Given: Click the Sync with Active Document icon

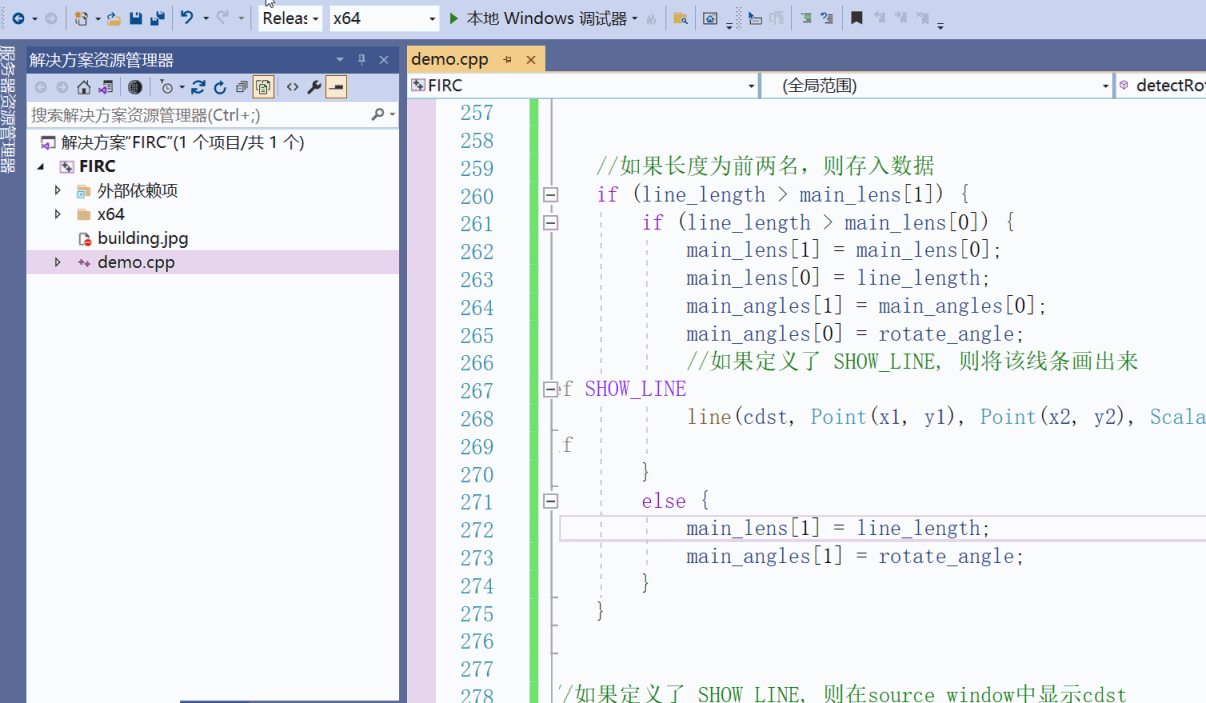Looking at the screenshot, I should tap(198, 87).
